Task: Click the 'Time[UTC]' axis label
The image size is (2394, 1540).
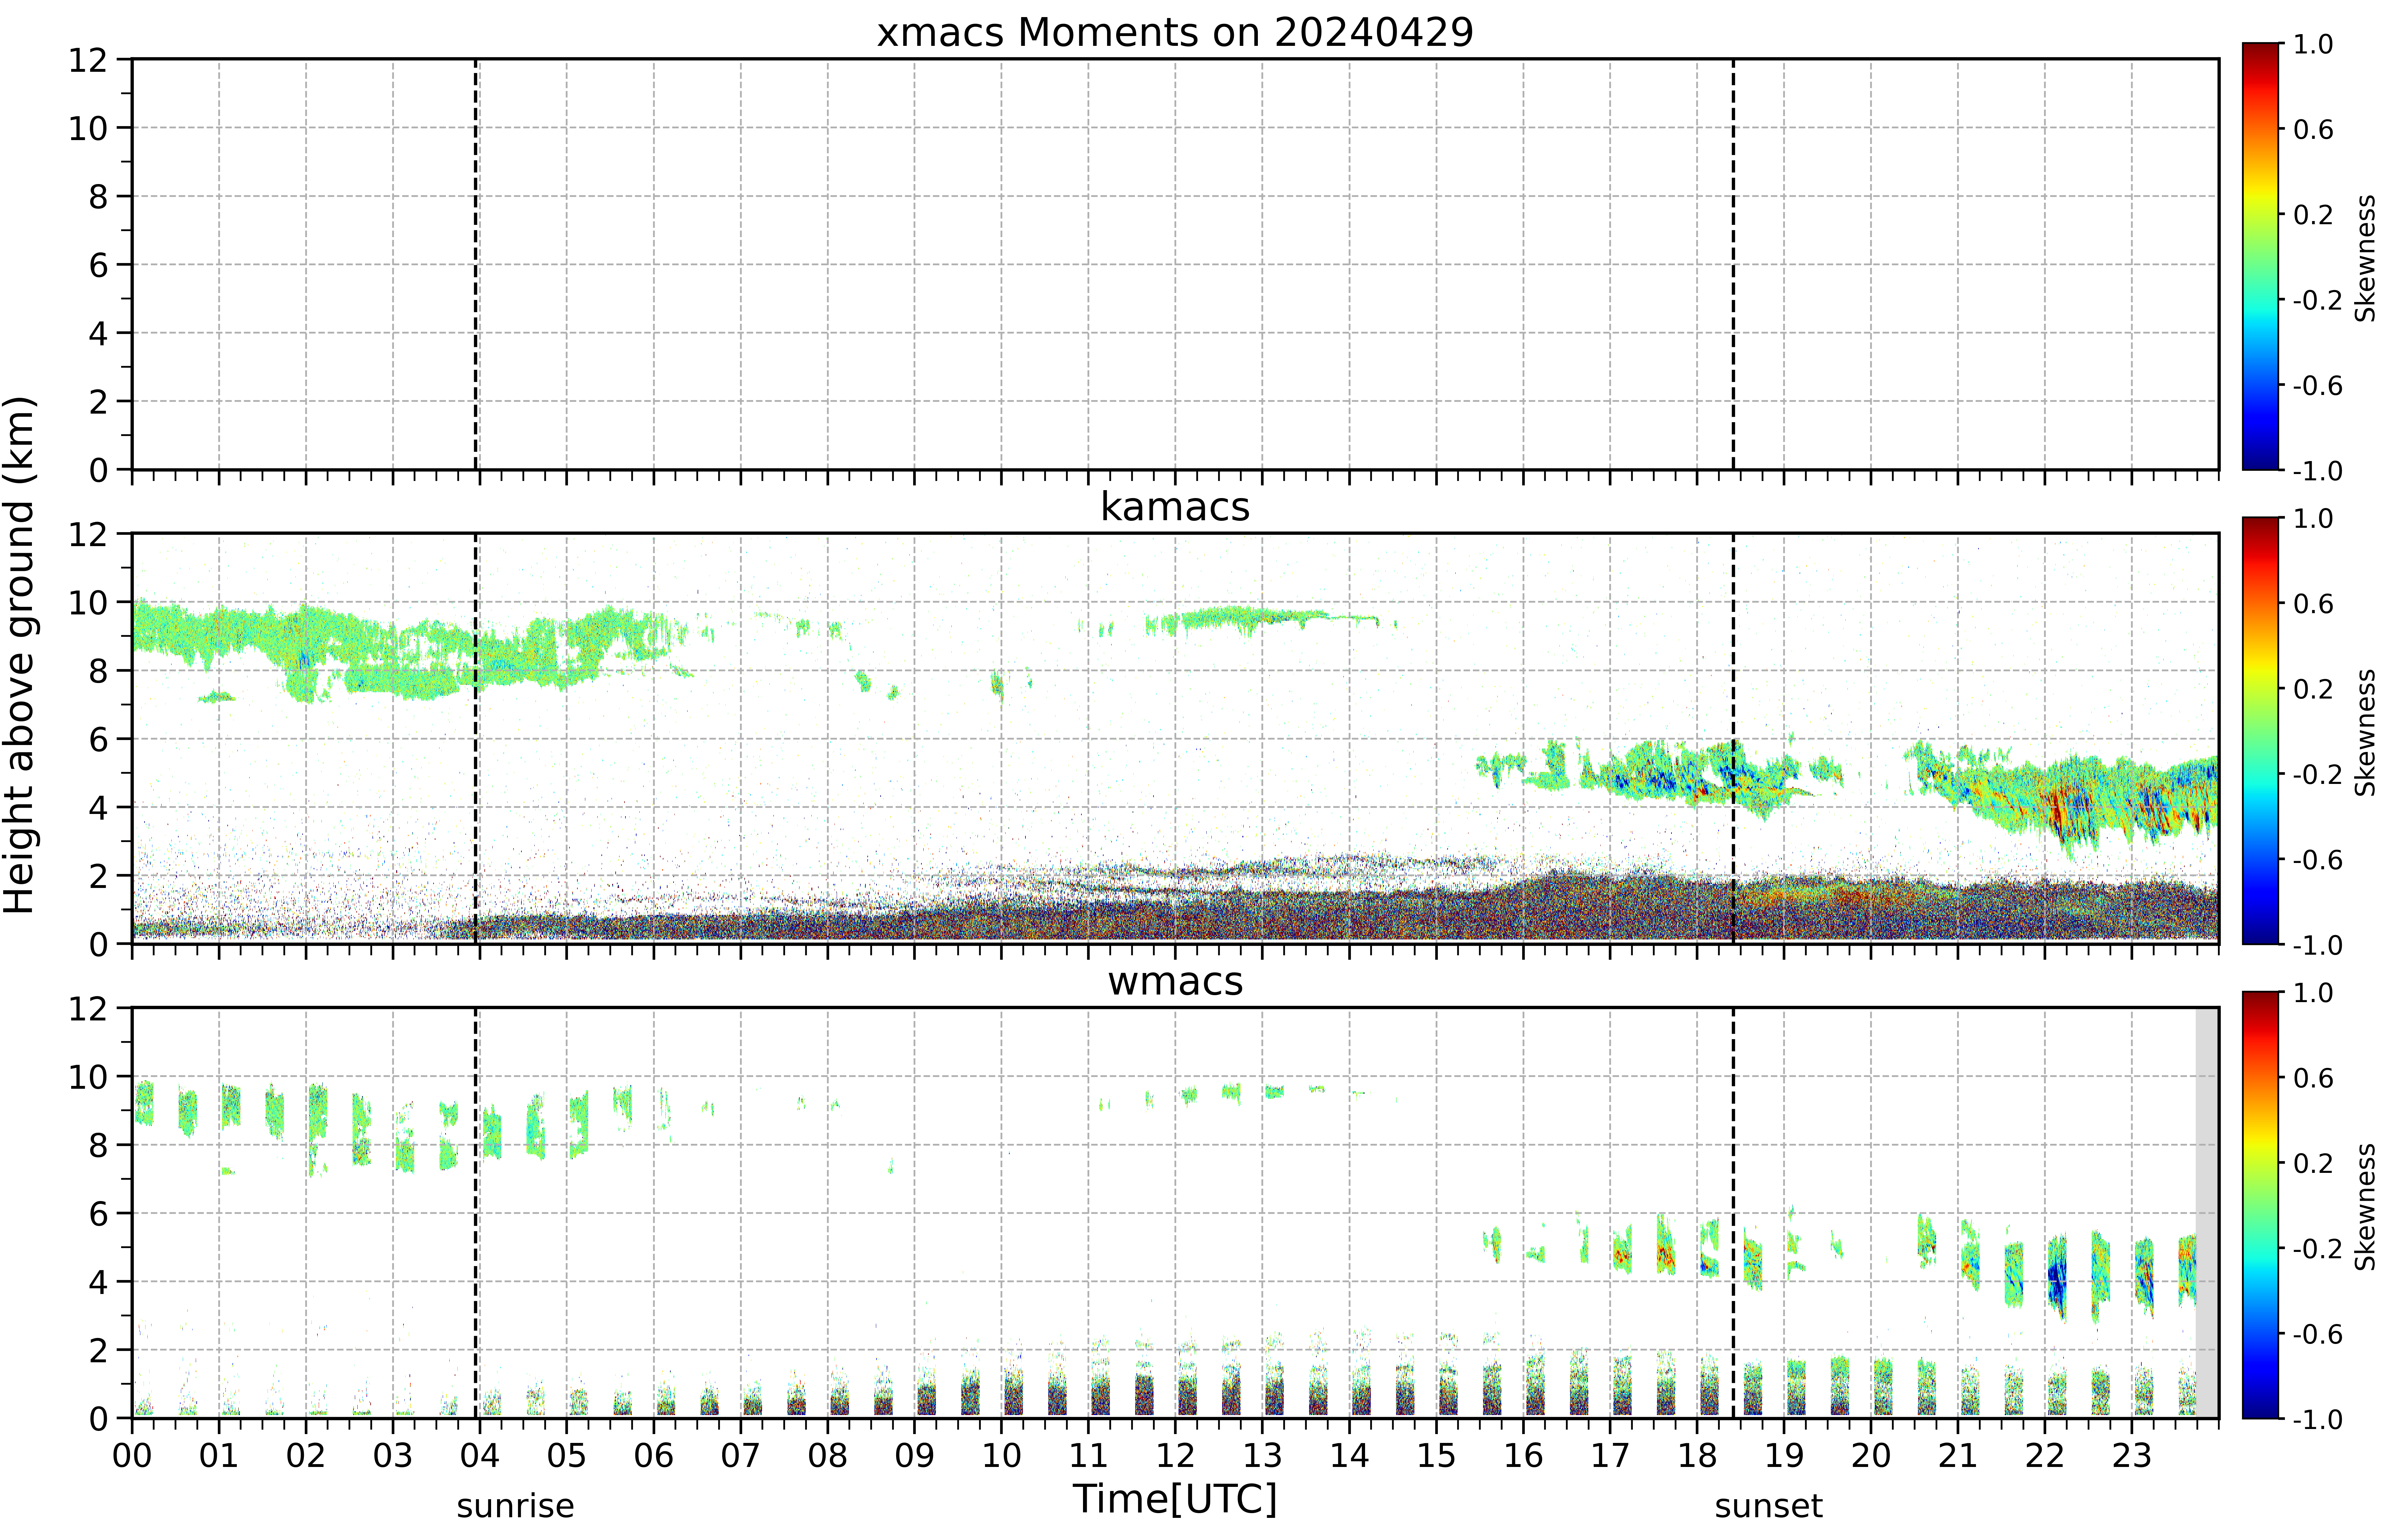Action: [x=1175, y=1499]
